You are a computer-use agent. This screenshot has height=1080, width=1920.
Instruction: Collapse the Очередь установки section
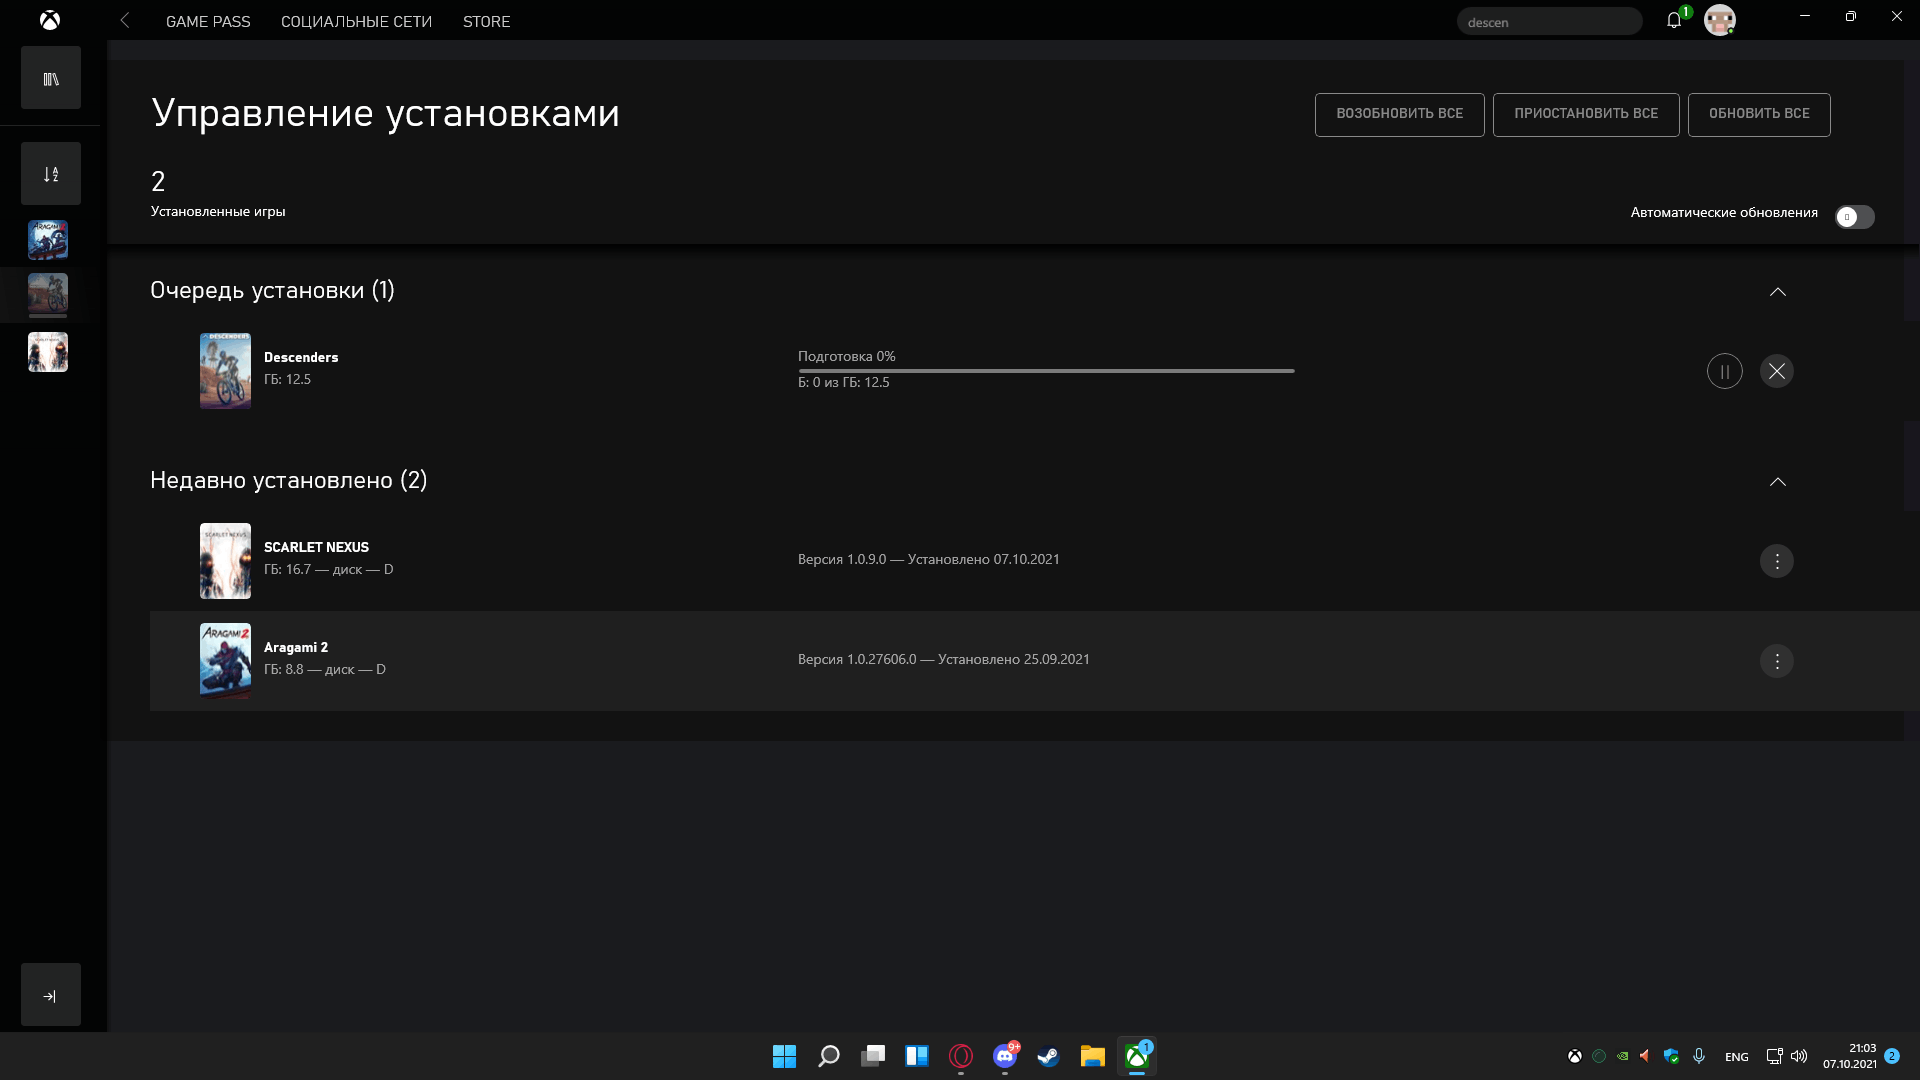[x=1777, y=292]
